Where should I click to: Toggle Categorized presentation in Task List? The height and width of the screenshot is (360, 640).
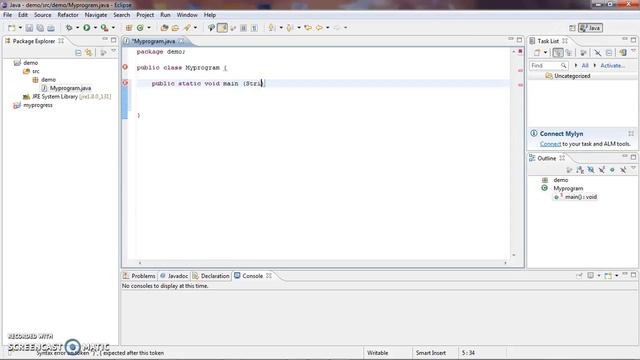(x=558, y=53)
